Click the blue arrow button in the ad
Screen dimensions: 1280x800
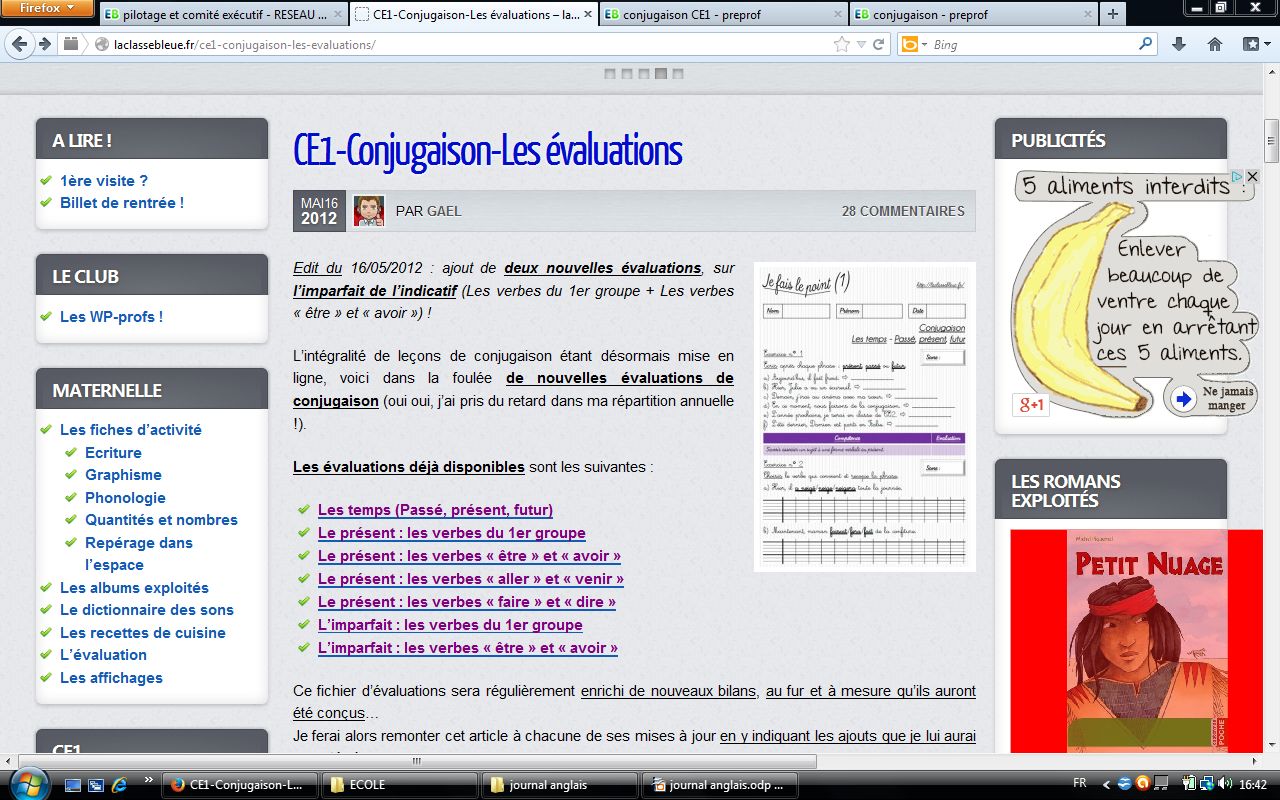pyautogui.click(x=1183, y=400)
